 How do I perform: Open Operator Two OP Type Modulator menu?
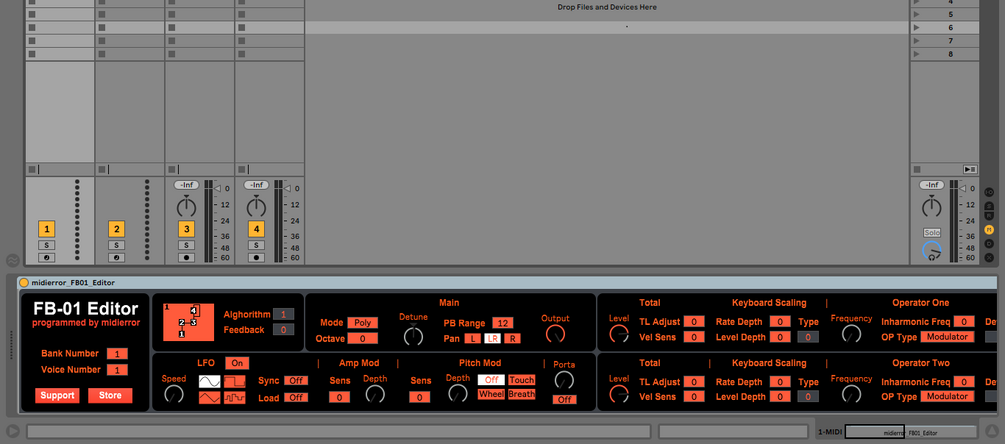click(947, 397)
